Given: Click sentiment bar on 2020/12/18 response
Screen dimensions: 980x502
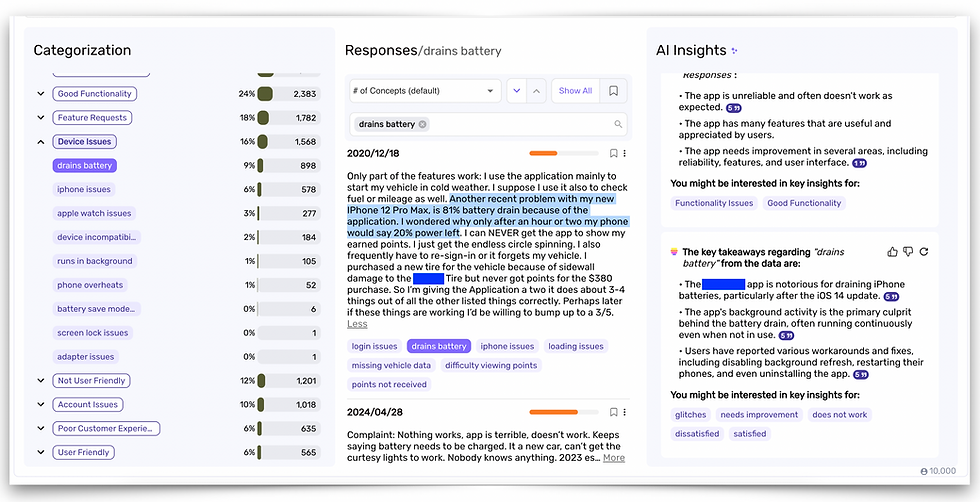Looking at the screenshot, I should tap(564, 153).
